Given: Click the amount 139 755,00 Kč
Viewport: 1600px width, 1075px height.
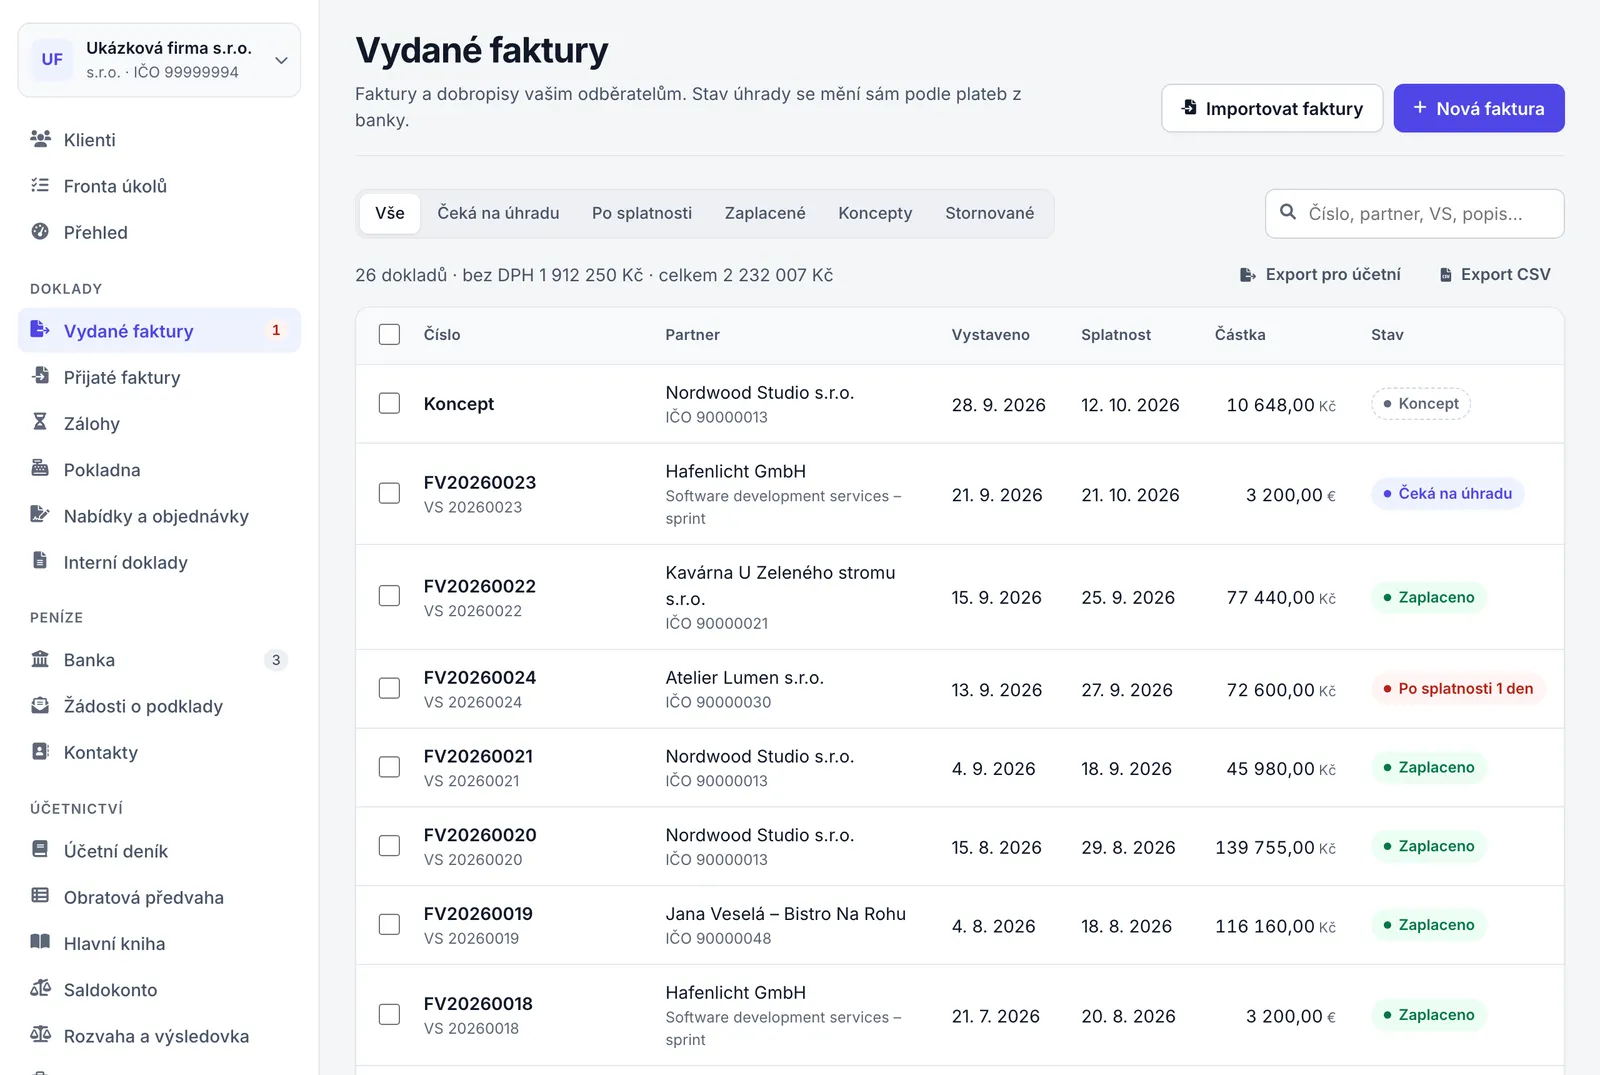Looking at the screenshot, I should [x=1275, y=847].
